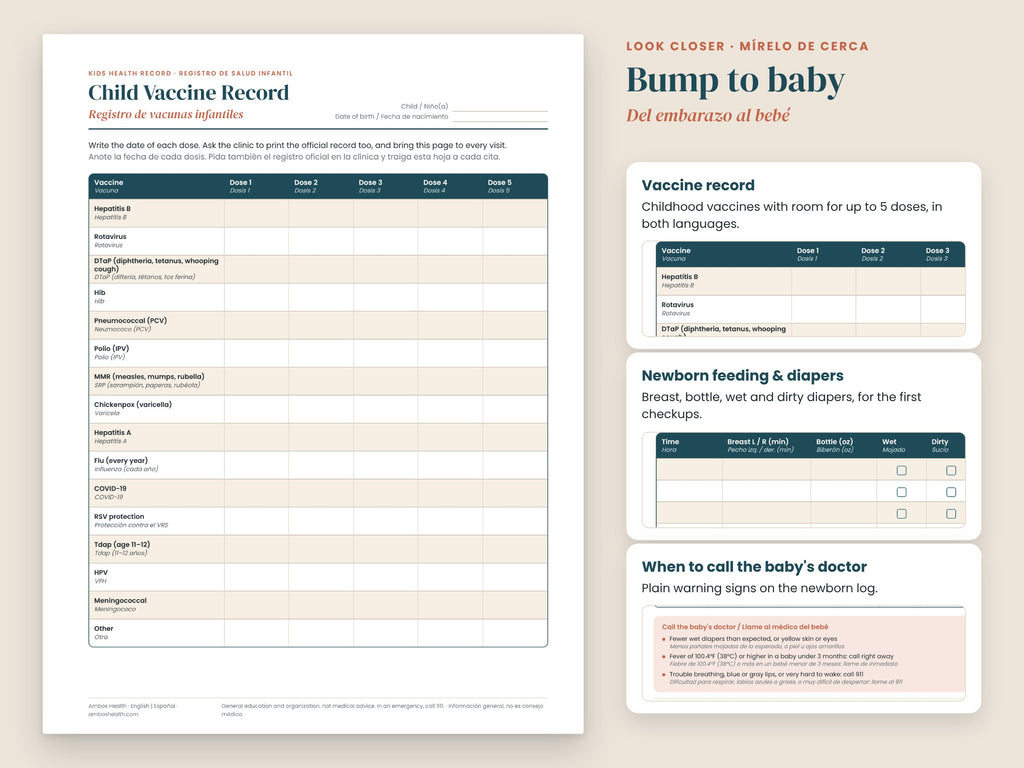1024x768 pixels.
Task: Open the Vaccine record card preview image
Action: [x=803, y=289]
